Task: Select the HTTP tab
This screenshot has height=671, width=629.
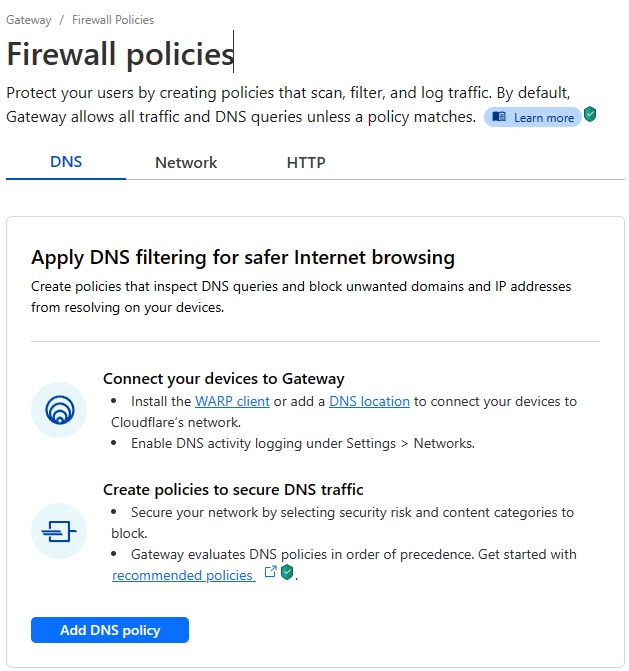Action: pos(306,162)
